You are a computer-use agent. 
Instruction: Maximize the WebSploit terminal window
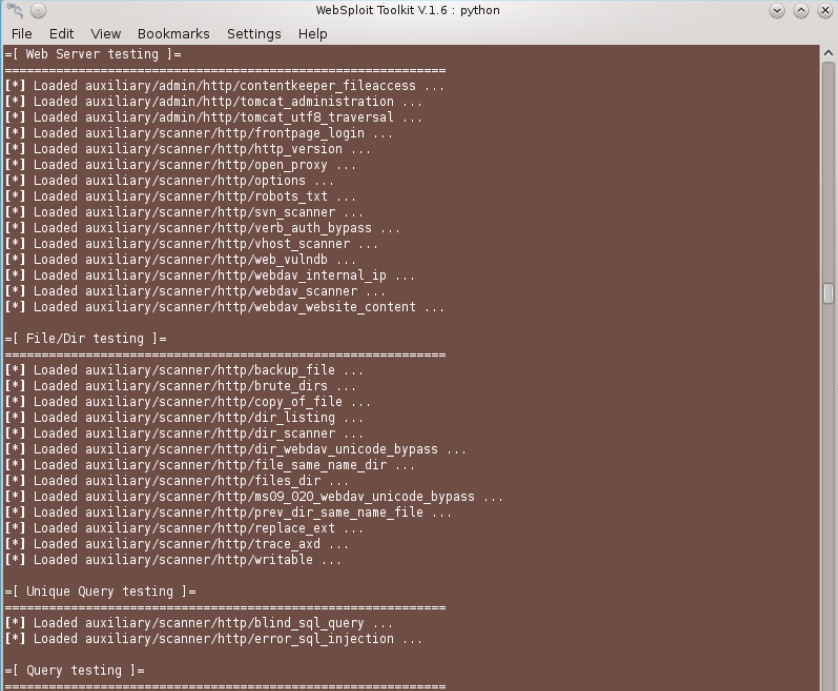pyautogui.click(x=801, y=11)
